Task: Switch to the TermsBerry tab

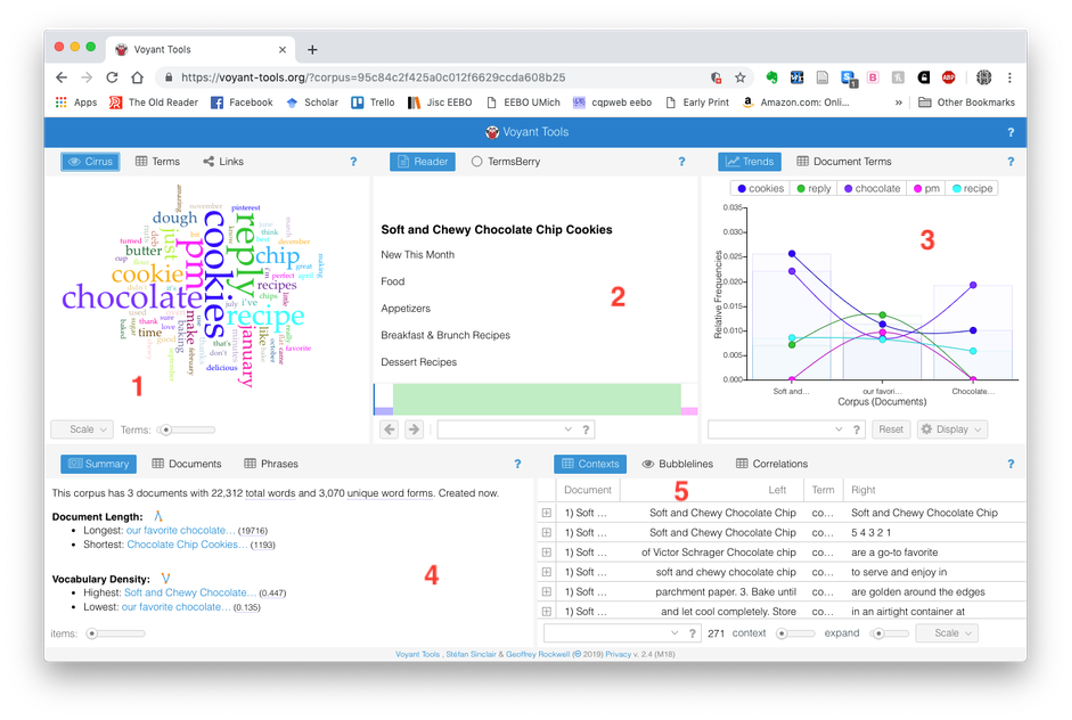Action: pyautogui.click(x=505, y=161)
